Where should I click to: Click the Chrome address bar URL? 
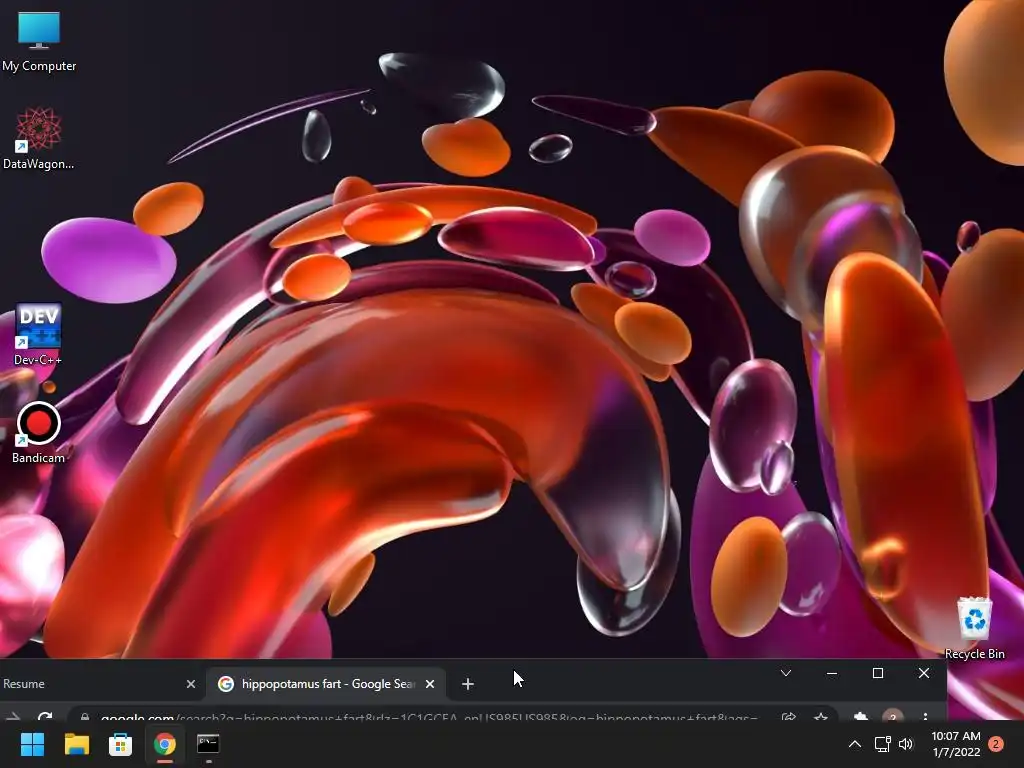pos(429,717)
